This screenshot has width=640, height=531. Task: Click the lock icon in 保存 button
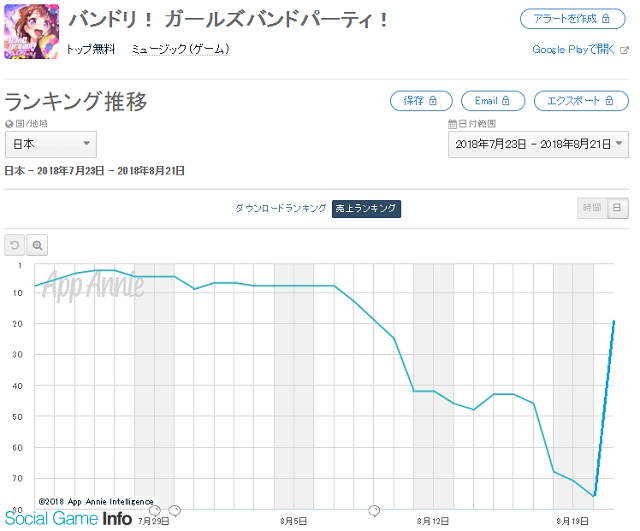point(433,101)
